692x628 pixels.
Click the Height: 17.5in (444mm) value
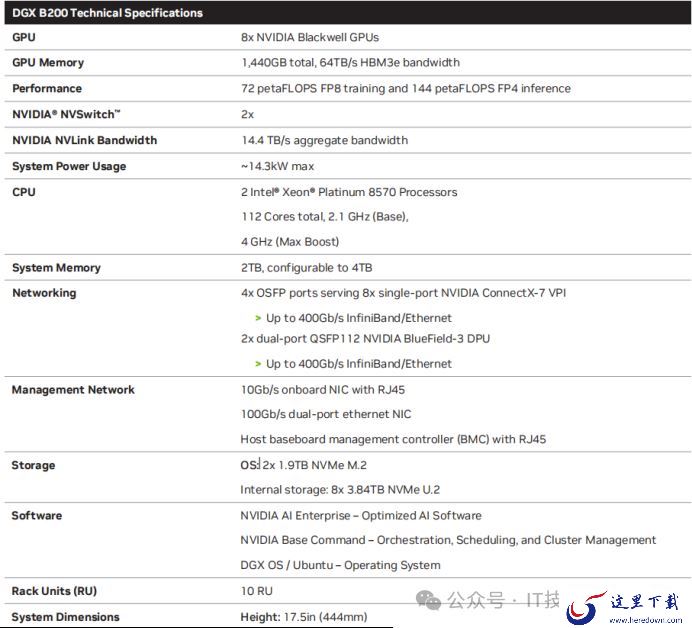tap(304, 617)
